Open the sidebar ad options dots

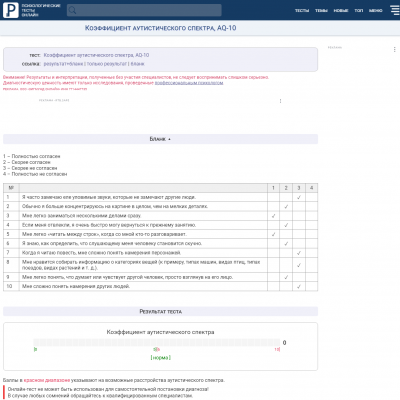pyautogui.click(x=395, y=49)
